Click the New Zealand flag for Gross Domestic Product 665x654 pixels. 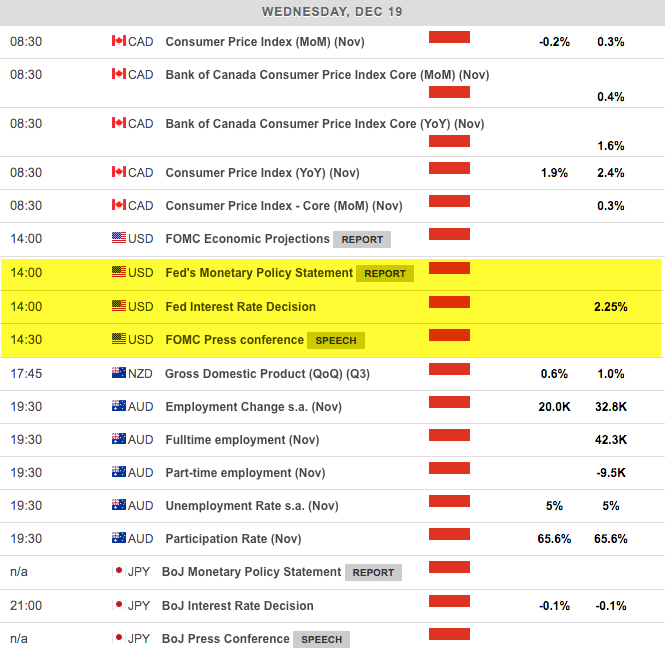coord(118,373)
